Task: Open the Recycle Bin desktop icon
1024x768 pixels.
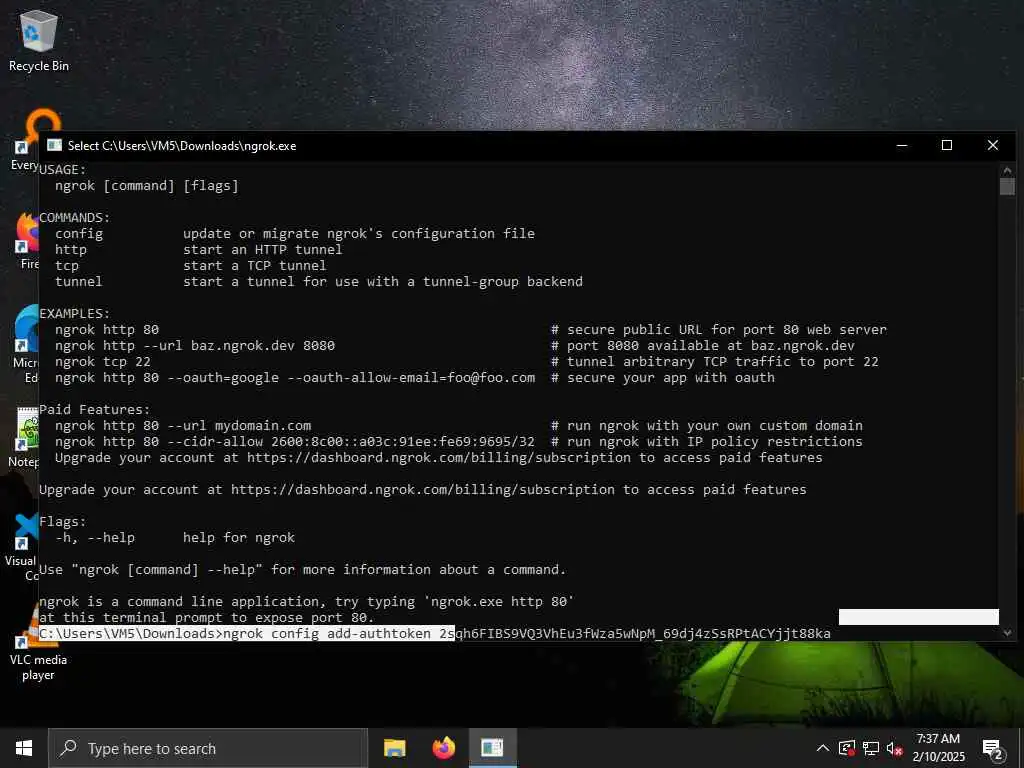Action: point(39,40)
